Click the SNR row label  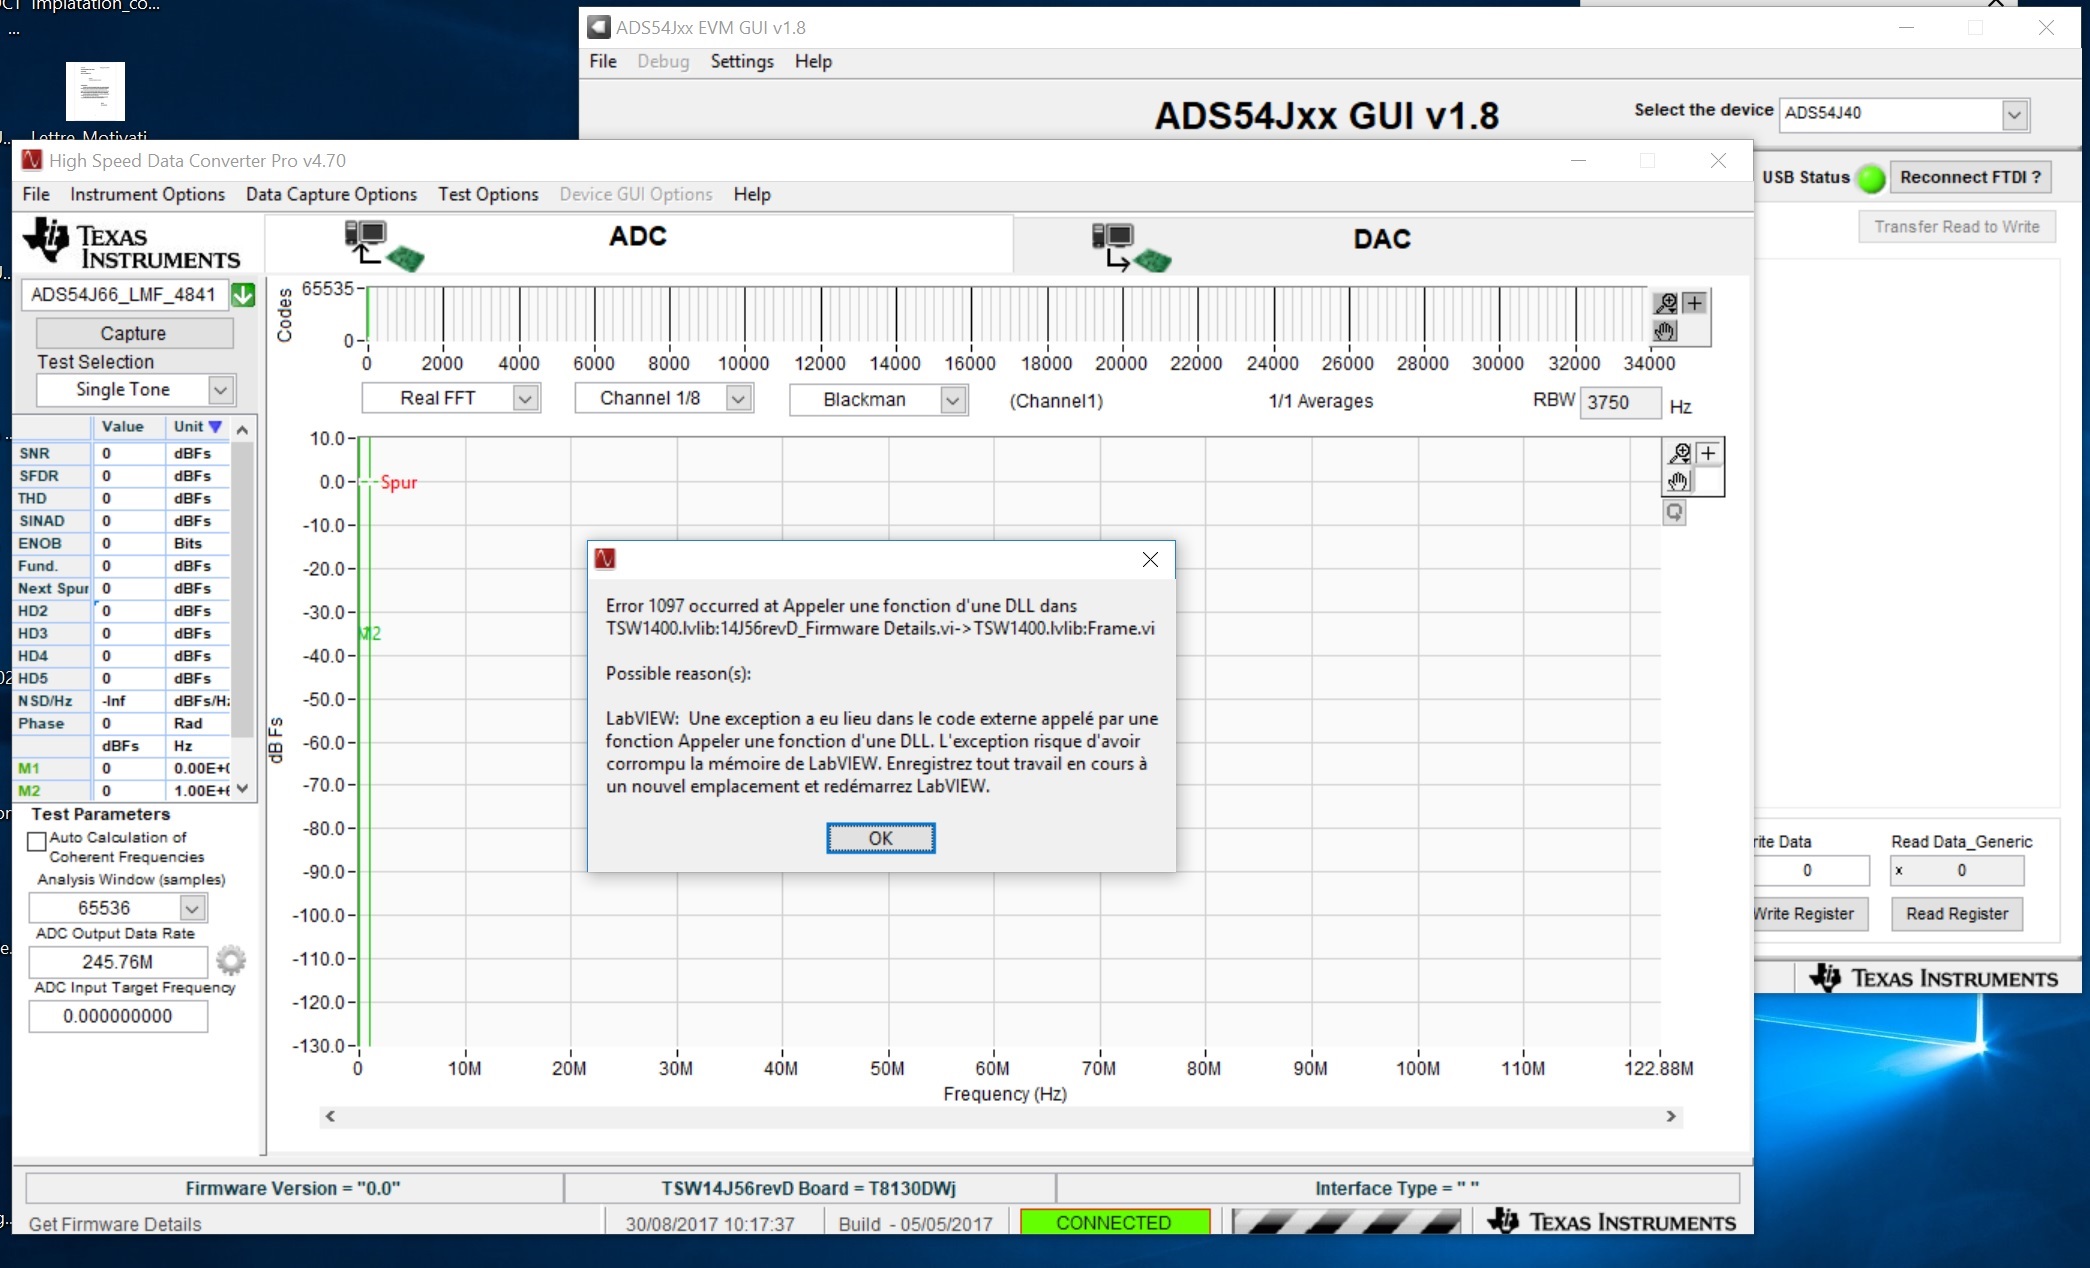pos(35,453)
